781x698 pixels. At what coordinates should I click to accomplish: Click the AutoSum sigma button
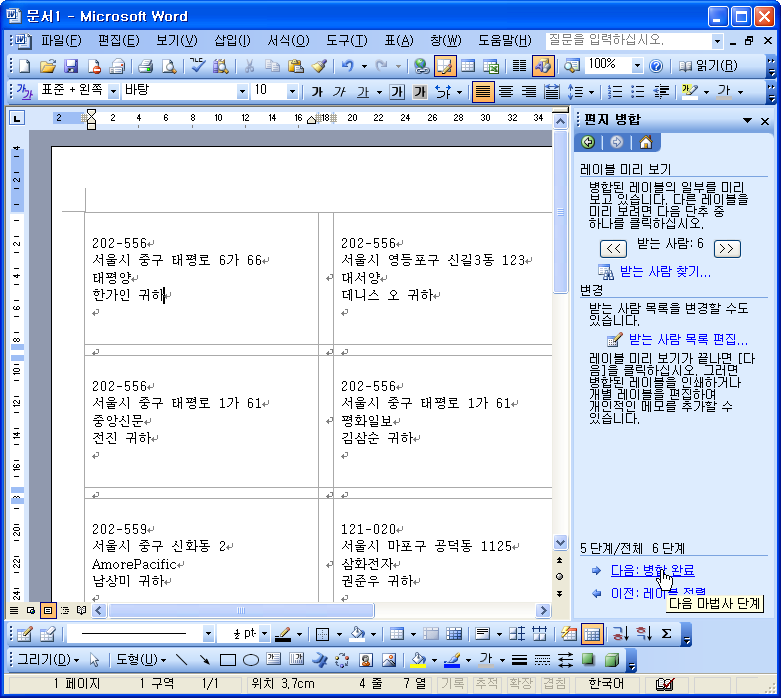(666, 634)
